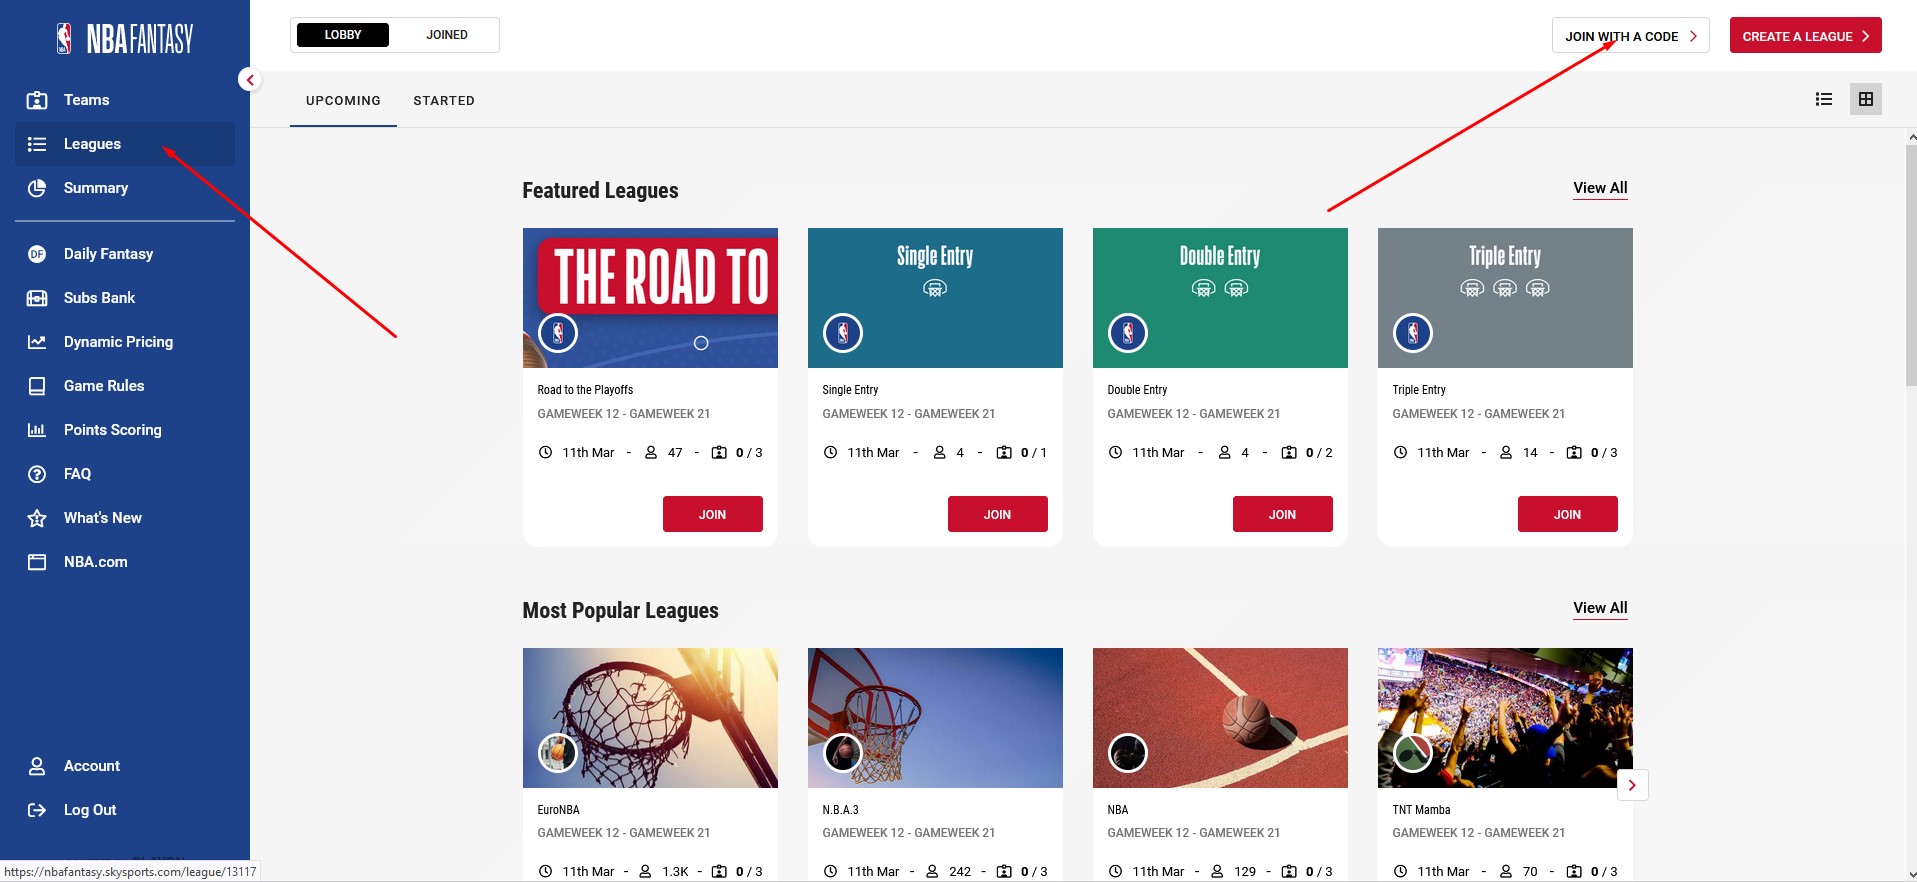This screenshot has width=1917, height=882.
Task: Click the Log Out arrow icon
Action: pyautogui.click(x=37, y=810)
